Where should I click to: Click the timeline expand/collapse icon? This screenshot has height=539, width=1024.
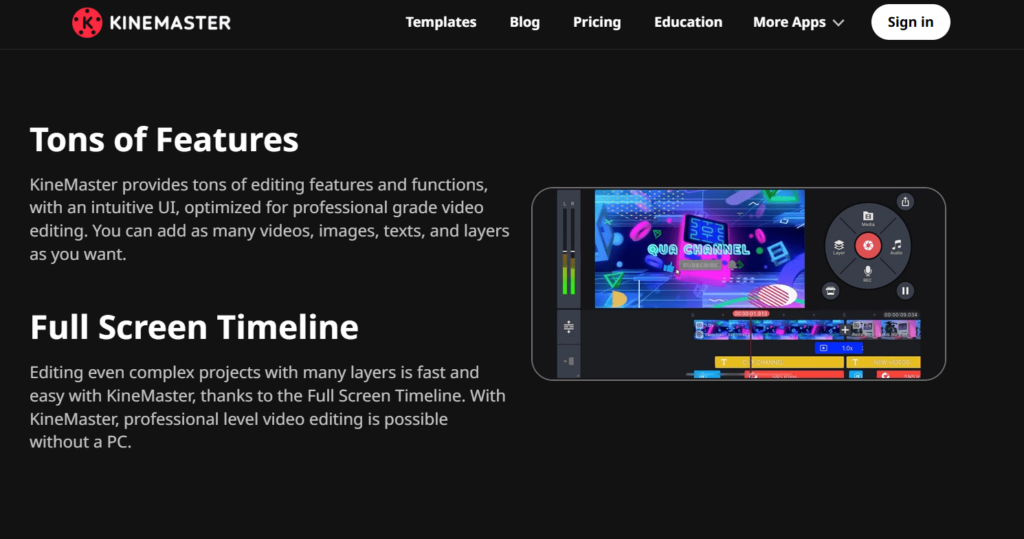click(569, 327)
